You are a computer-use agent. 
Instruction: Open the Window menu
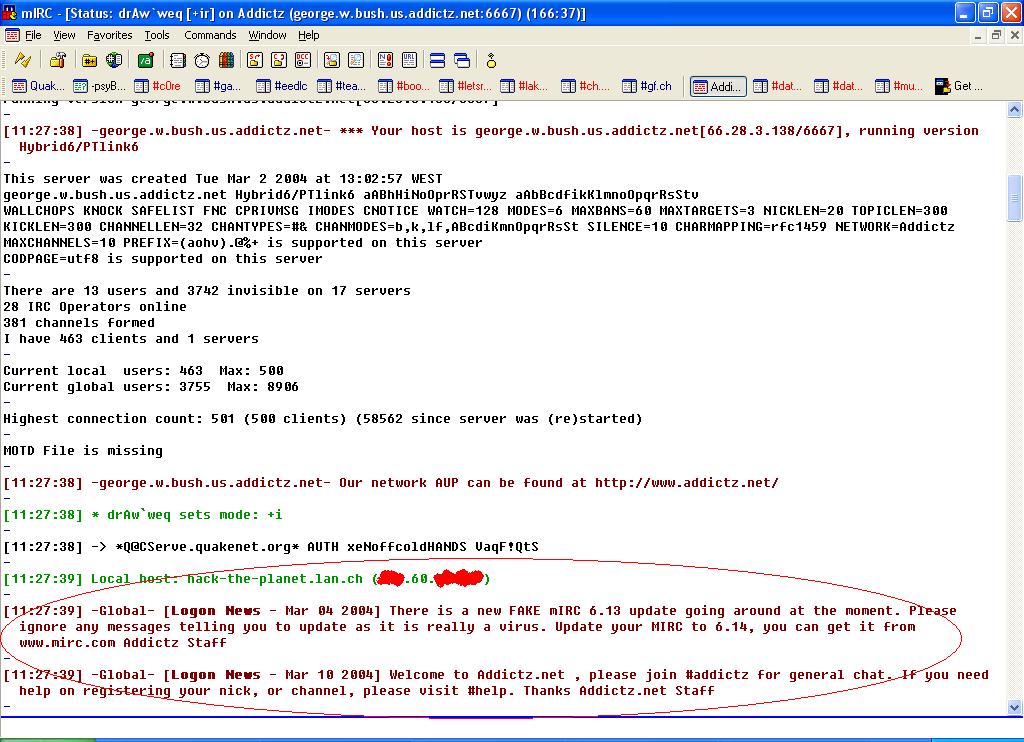(x=267, y=35)
